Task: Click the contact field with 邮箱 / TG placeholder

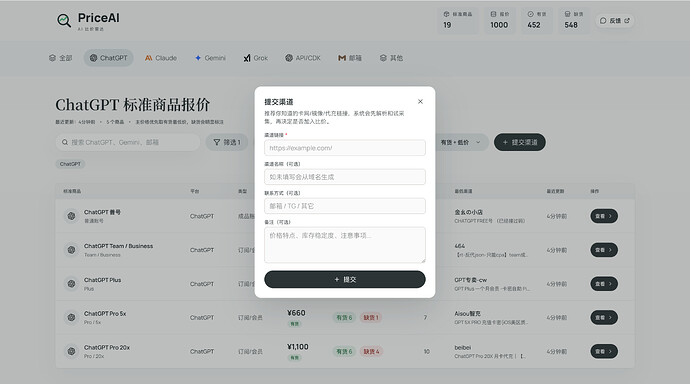Action: click(345, 206)
